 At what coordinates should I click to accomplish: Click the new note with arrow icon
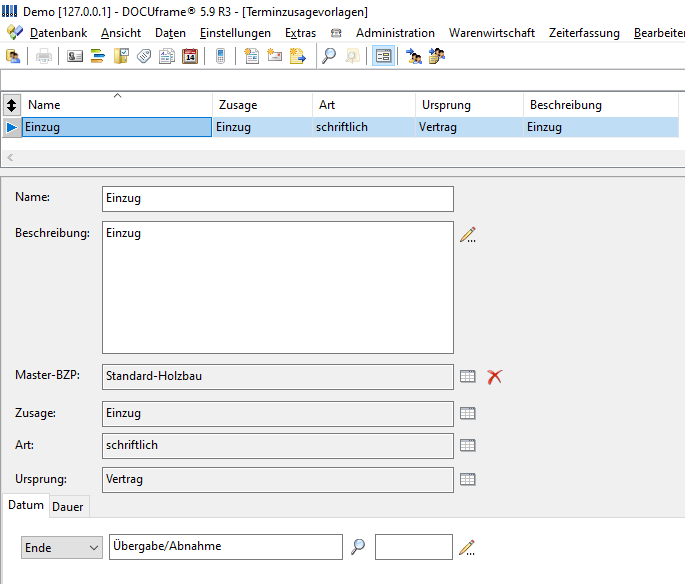tap(298, 56)
